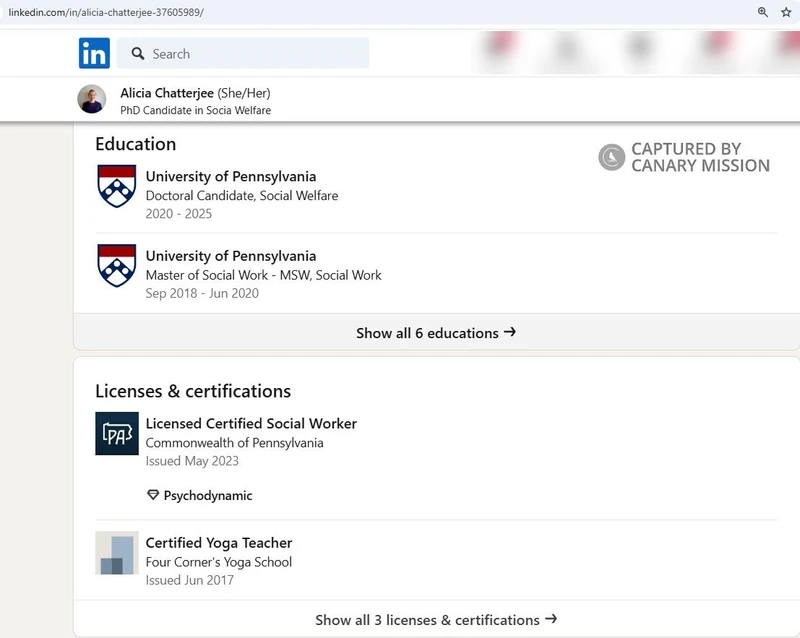Image resolution: width=800 pixels, height=638 pixels.
Task: Open University of Pennsylvania MSW entry title
Action: (x=231, y=256)
